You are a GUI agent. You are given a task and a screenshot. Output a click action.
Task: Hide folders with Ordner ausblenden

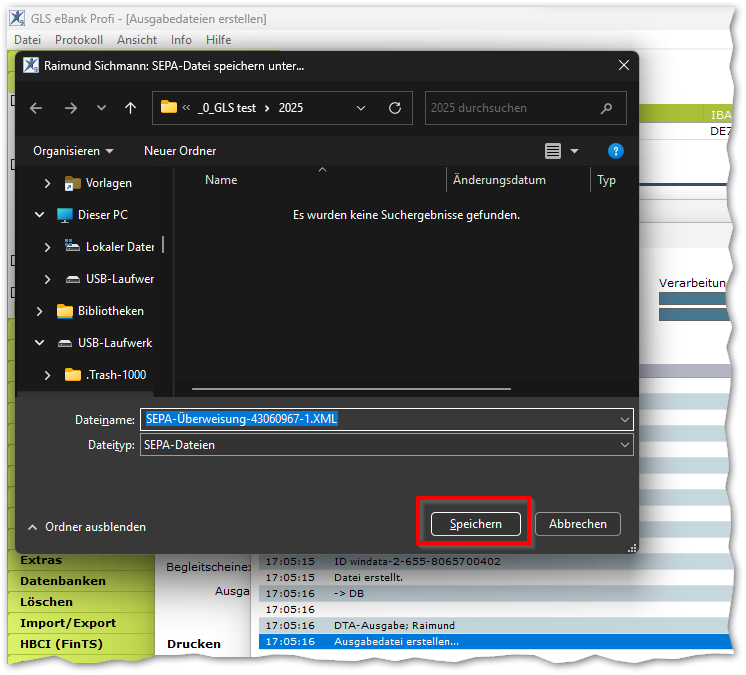click(87, 527)
